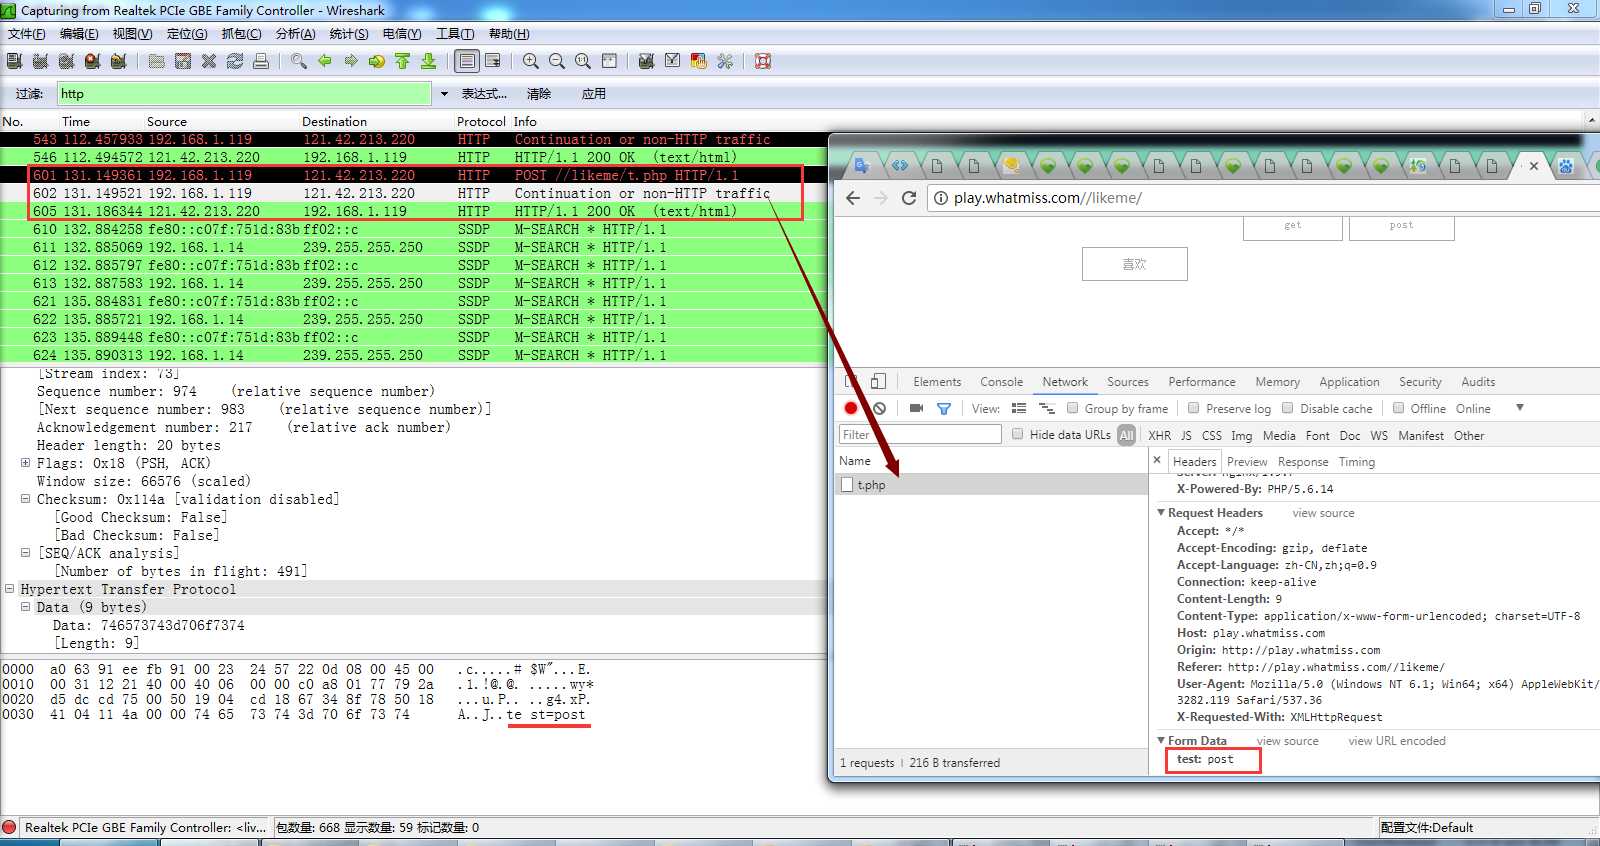Open the 统计(S) menu
Viewport: 1600px width, 846px height.
tap(348, 34)
